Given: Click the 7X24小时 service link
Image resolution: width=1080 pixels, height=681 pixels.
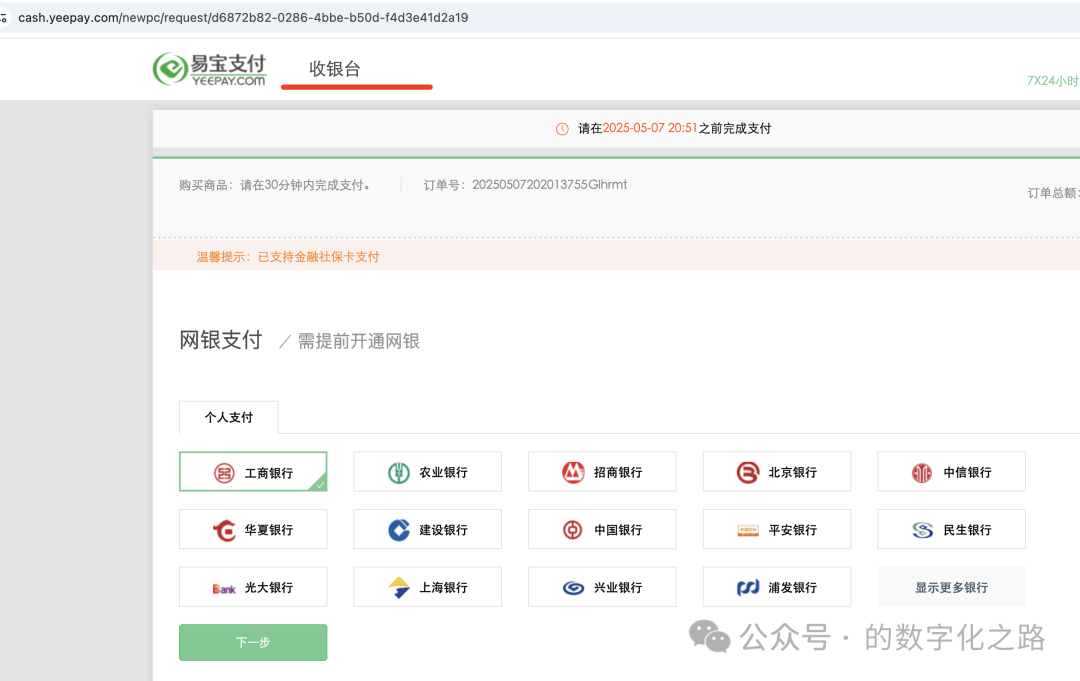Looking at the screenshot, I should [x=1052, y=81].
